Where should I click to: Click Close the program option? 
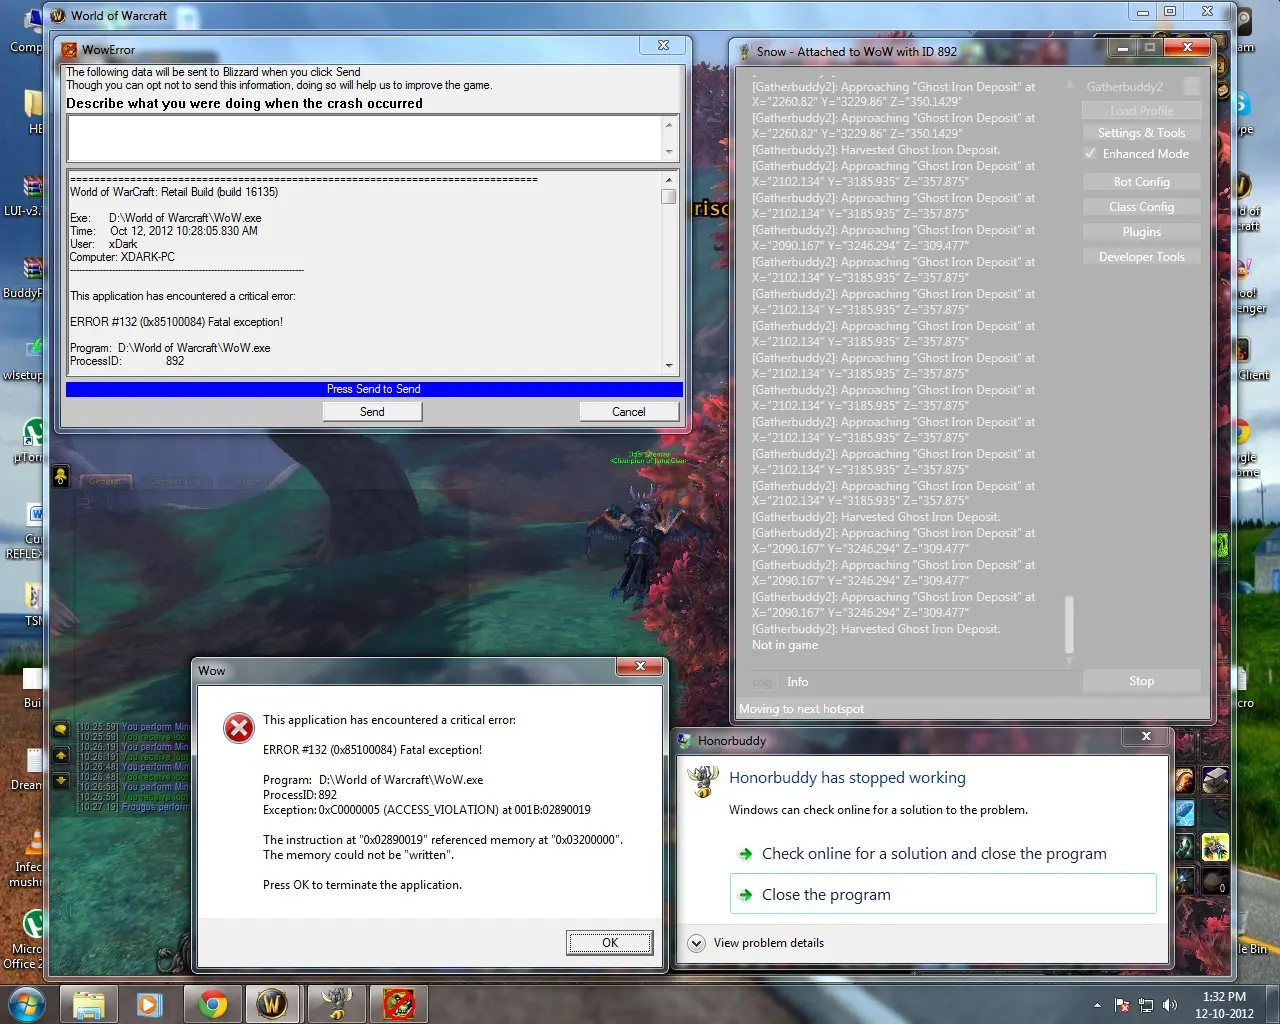(943, 894)
